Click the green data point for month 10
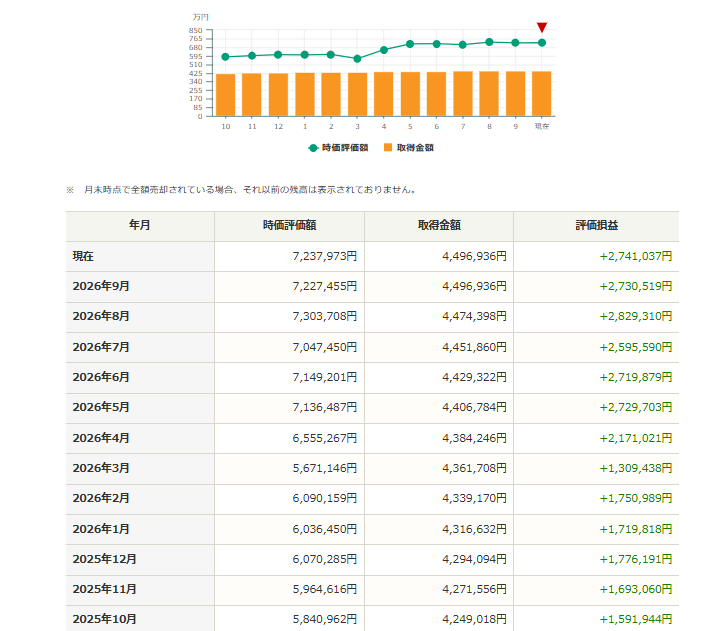This screenshot has width=720, height=631. click(x=225, y=57)
